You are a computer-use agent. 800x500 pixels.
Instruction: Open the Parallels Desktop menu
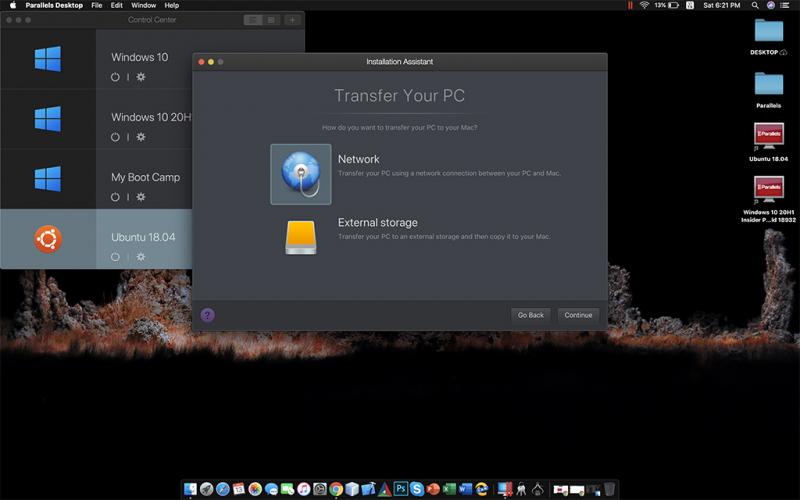point(54,5)
